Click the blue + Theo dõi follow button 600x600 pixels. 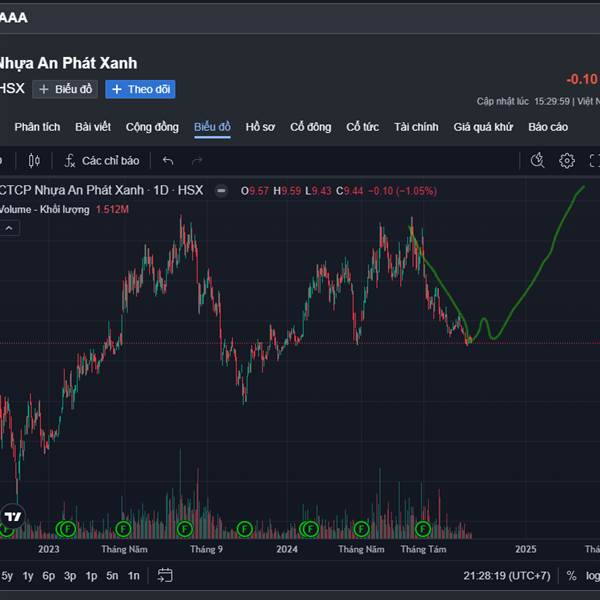coord(140,89)
